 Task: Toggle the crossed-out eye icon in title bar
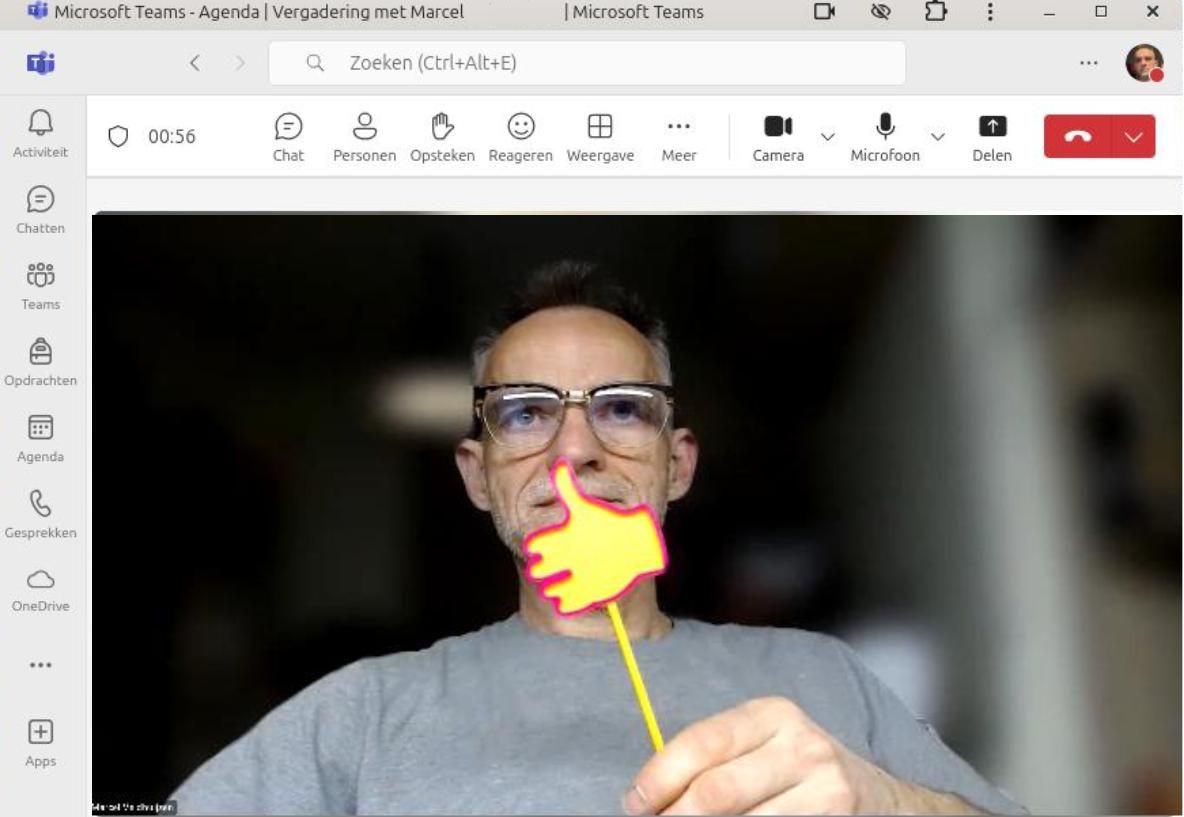880,11
